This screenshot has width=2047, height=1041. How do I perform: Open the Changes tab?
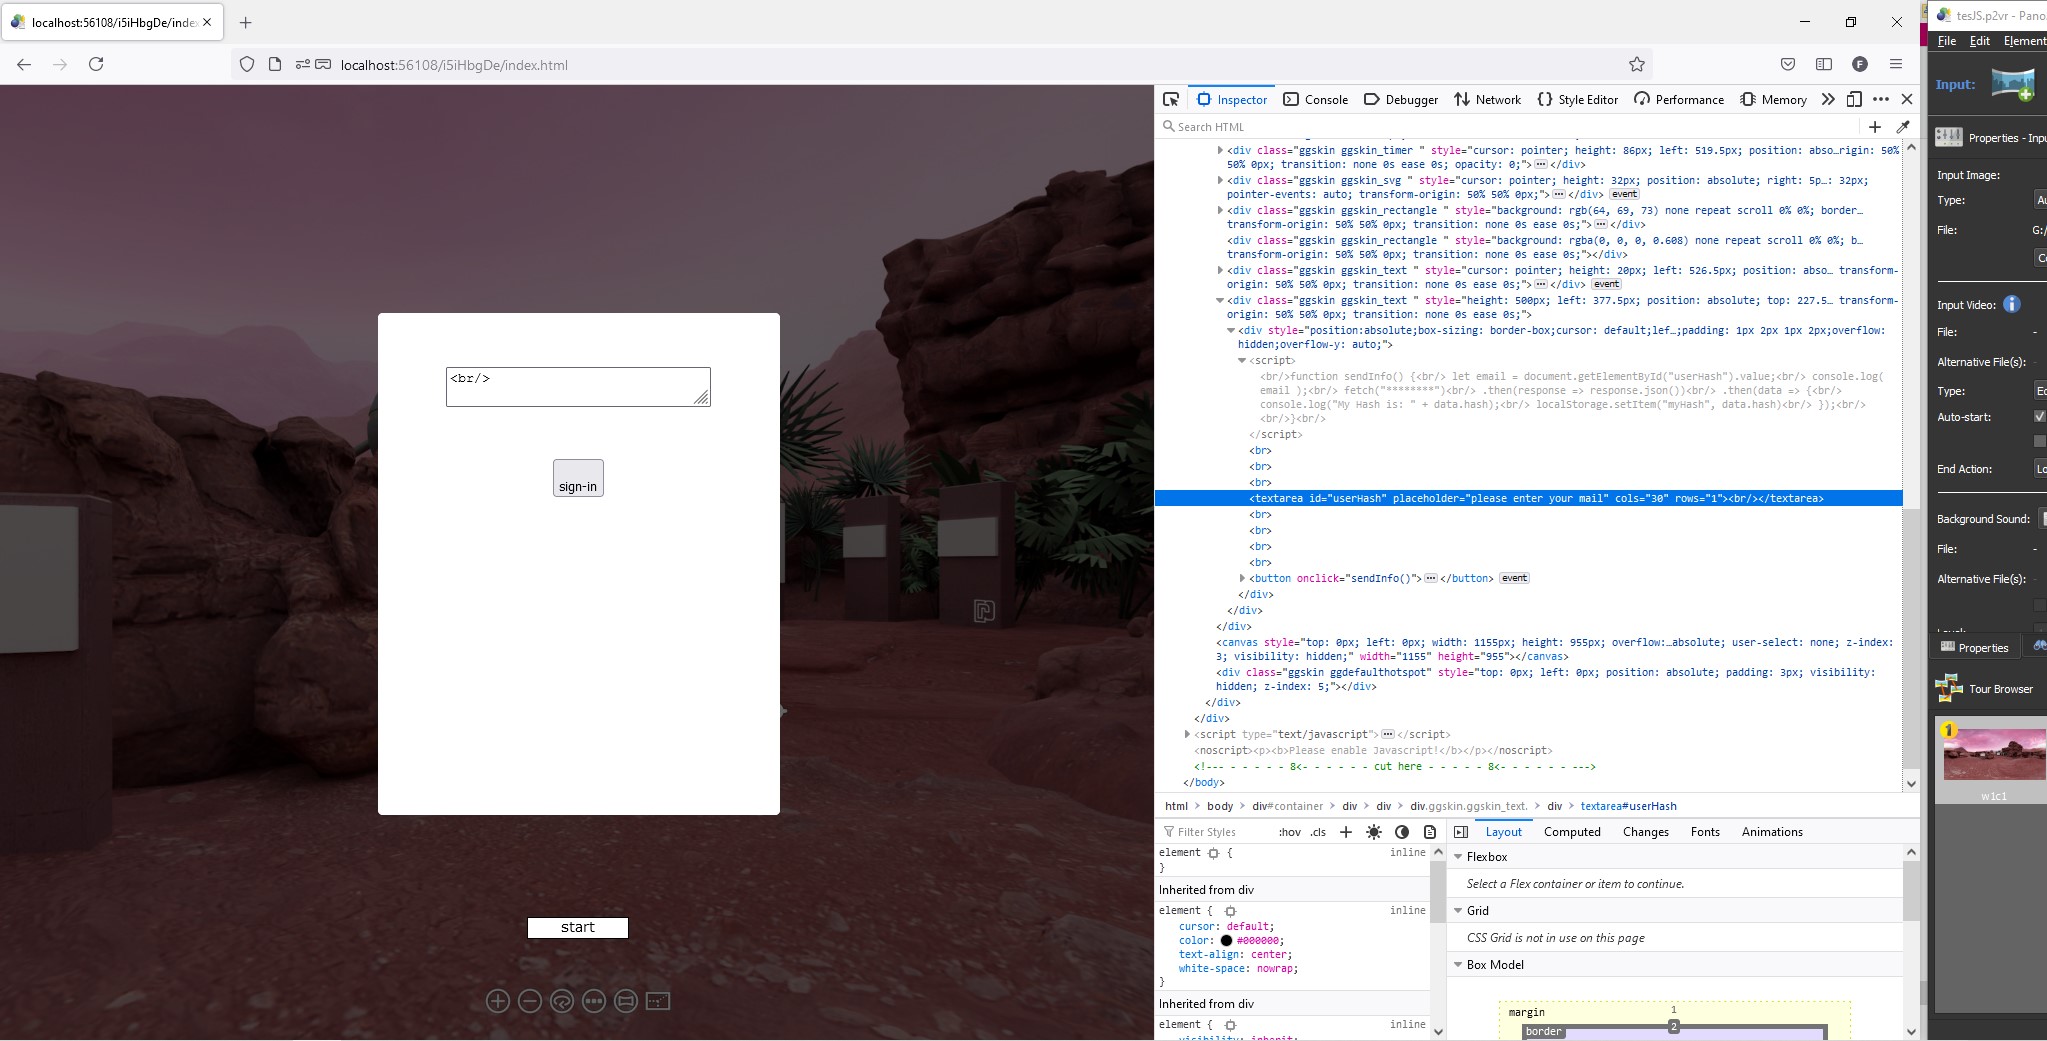(1646, 832)
